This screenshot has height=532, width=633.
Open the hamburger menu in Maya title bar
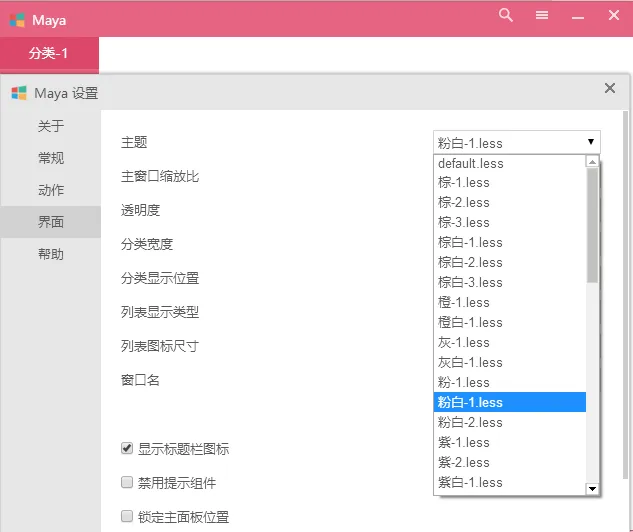tap(542, 15)
